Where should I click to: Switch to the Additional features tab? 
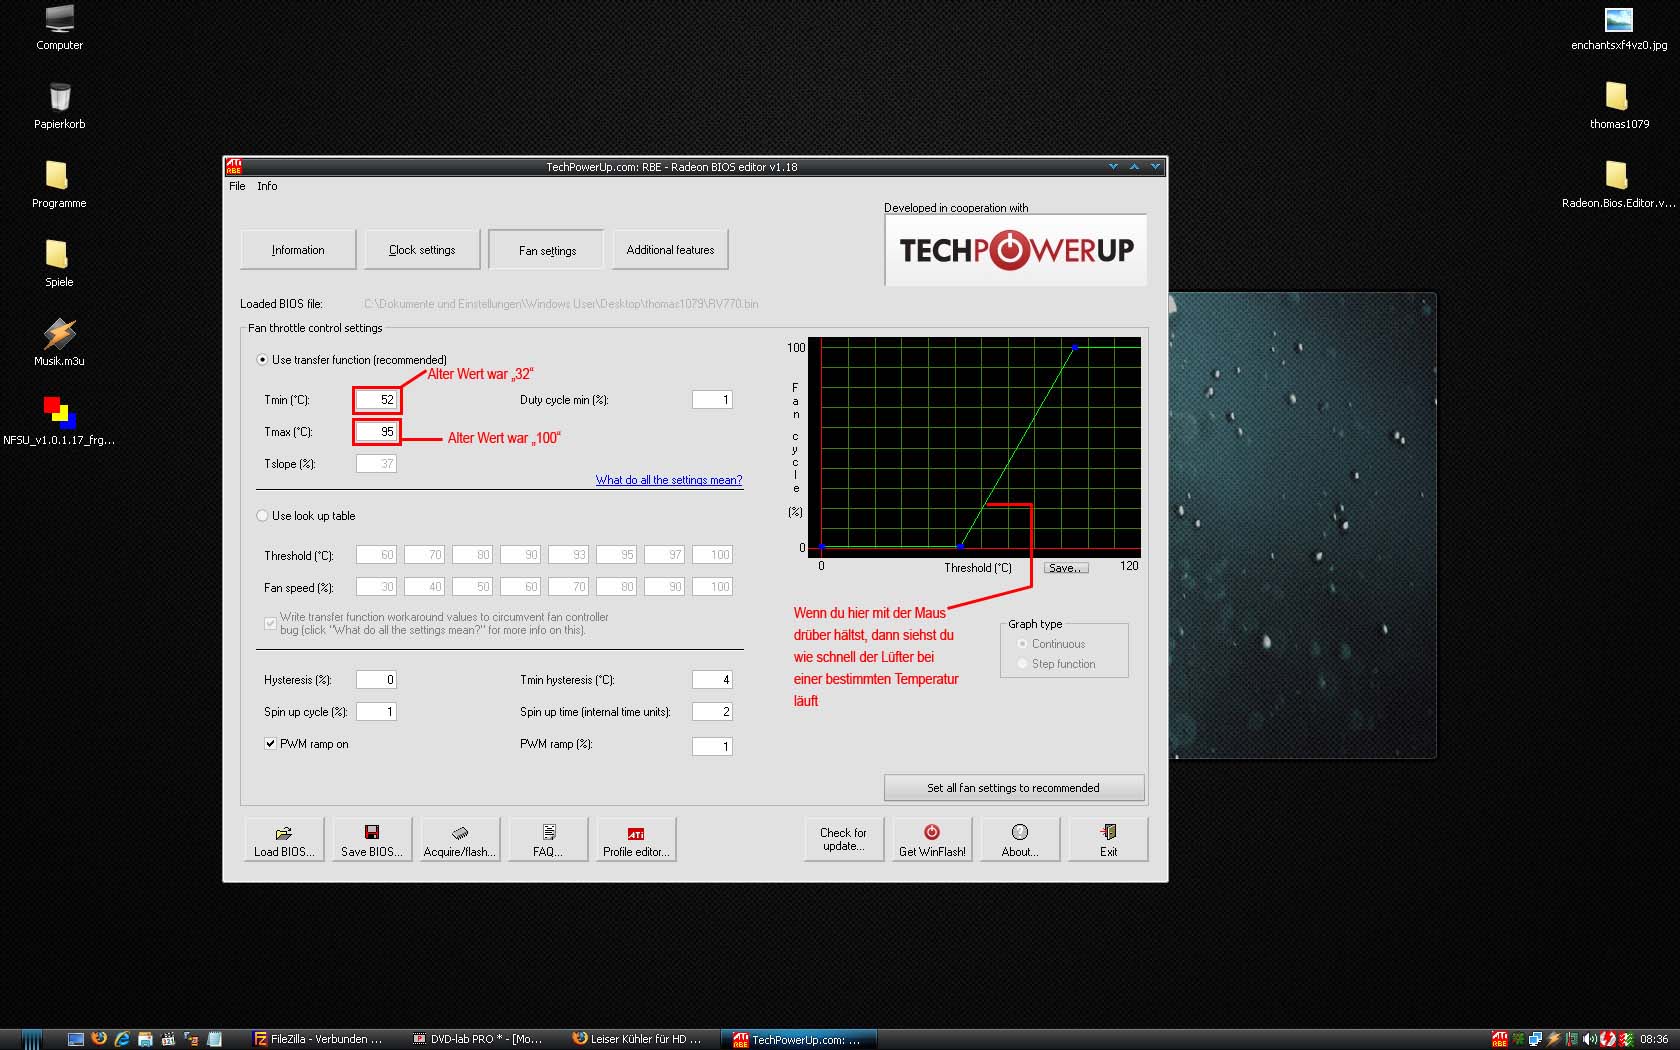coord(670,250)
